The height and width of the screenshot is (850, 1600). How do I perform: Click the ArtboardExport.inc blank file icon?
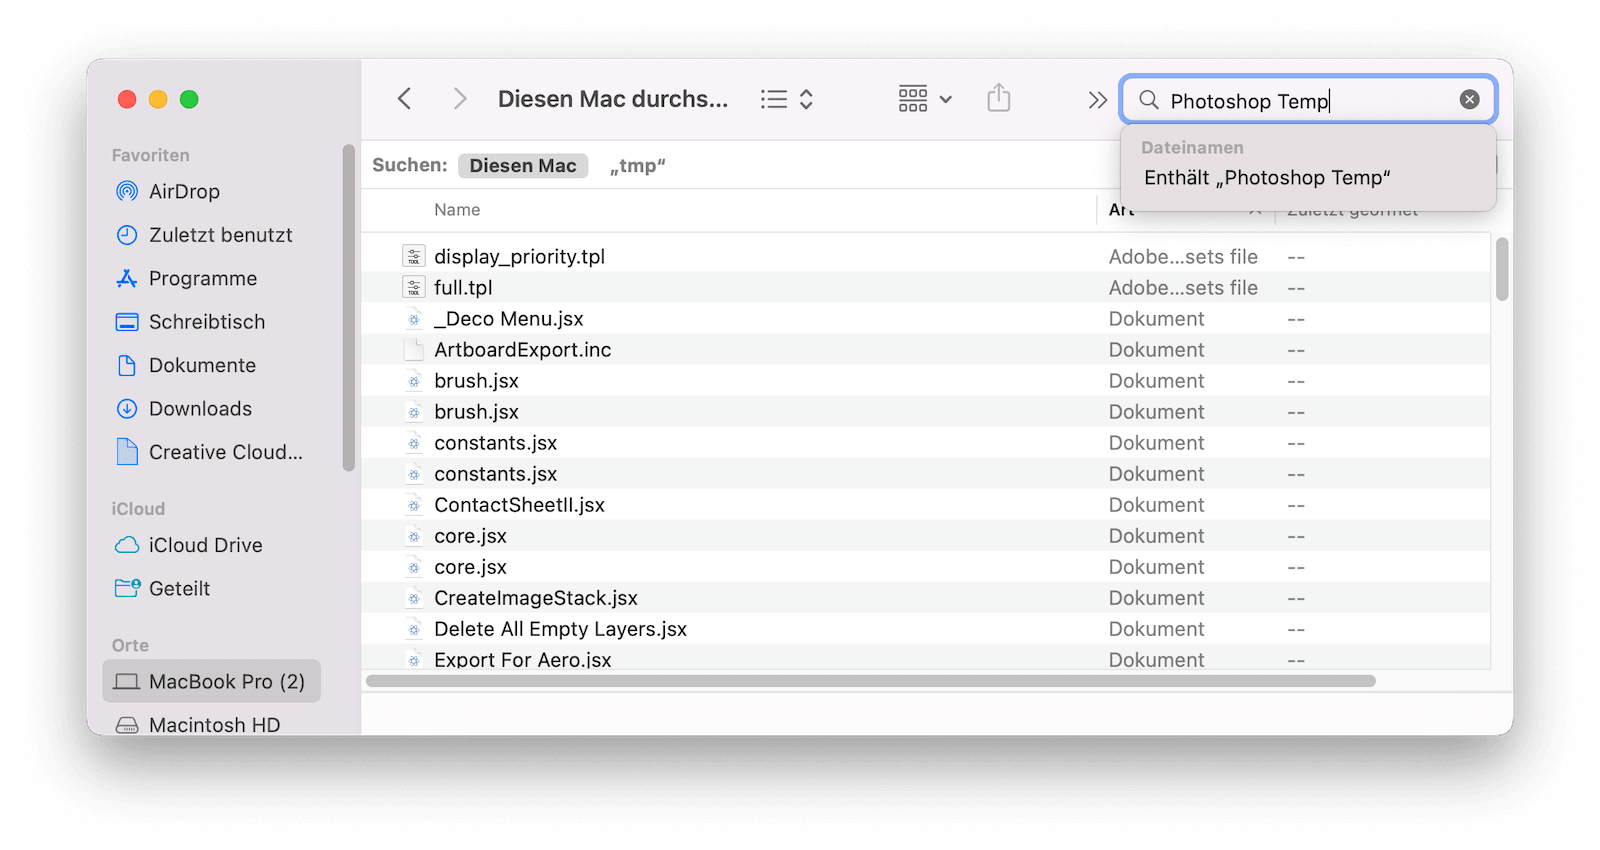[x=414, y=350]
